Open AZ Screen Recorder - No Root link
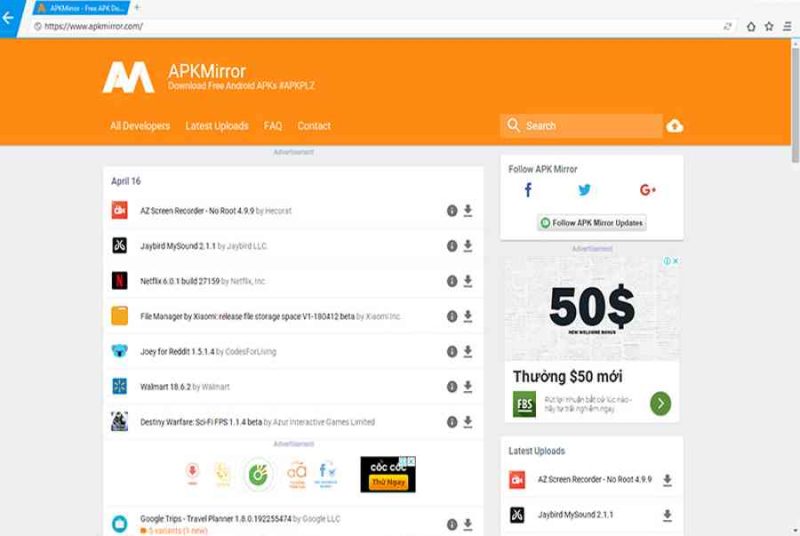This screenshot has width=800, height=536. click(x=197, y=211)
